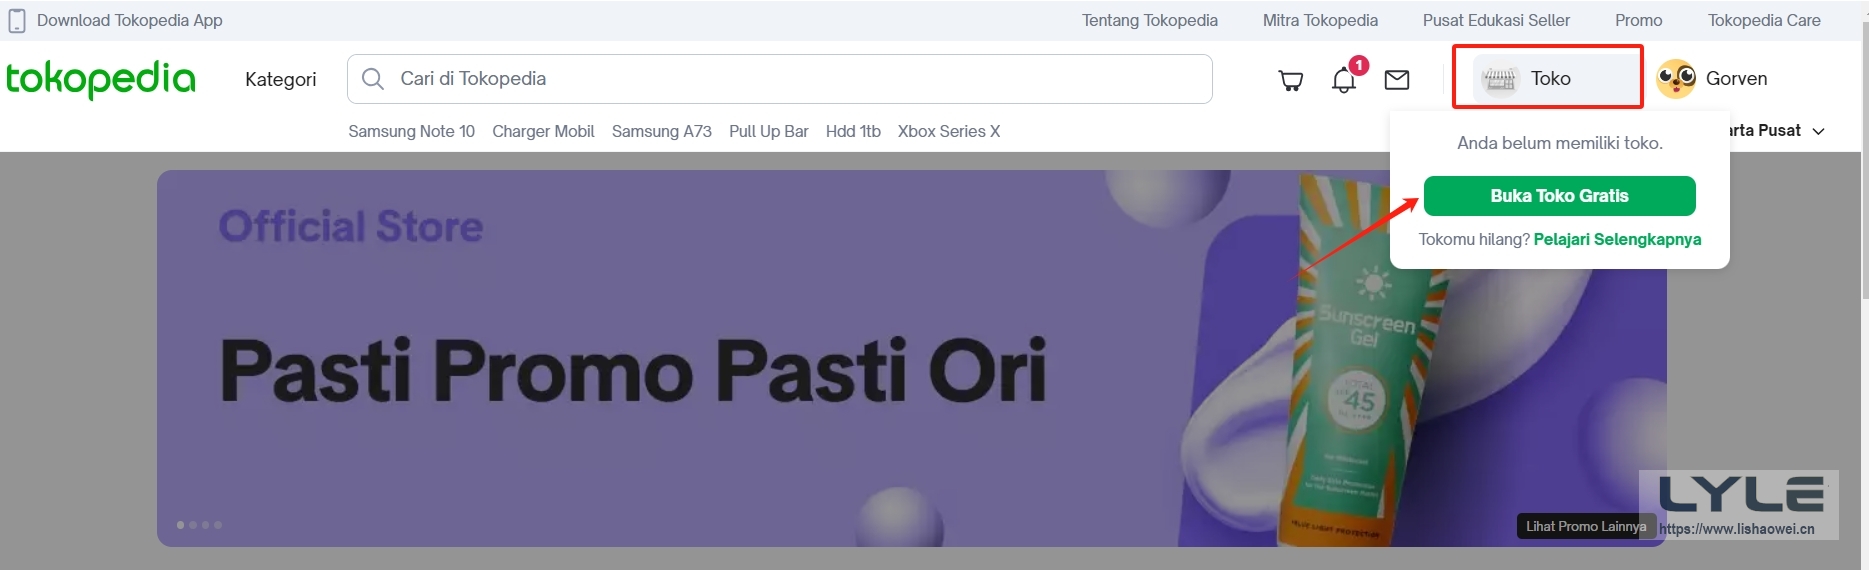Open the inbox envelope icon

coord(1397,80)
